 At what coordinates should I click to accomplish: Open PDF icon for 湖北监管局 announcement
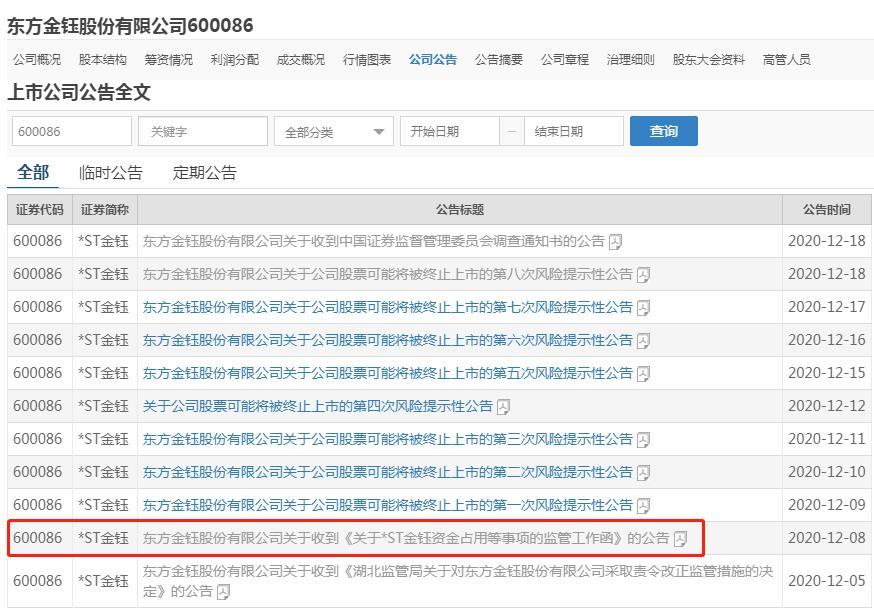(x=223, y=592)
